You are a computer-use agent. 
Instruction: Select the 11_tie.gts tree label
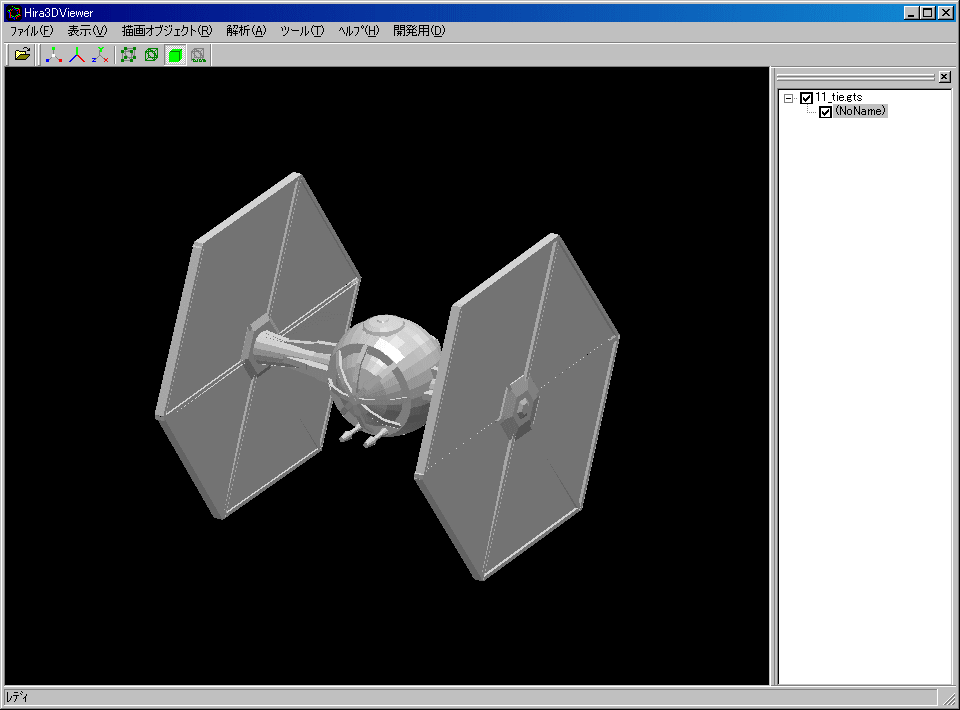pos(839,97)
